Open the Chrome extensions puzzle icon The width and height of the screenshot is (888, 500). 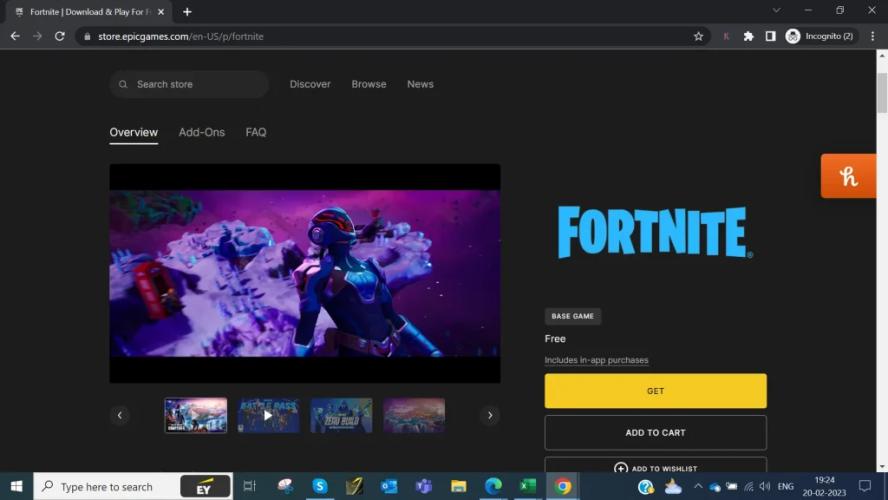tap(748, 36)
